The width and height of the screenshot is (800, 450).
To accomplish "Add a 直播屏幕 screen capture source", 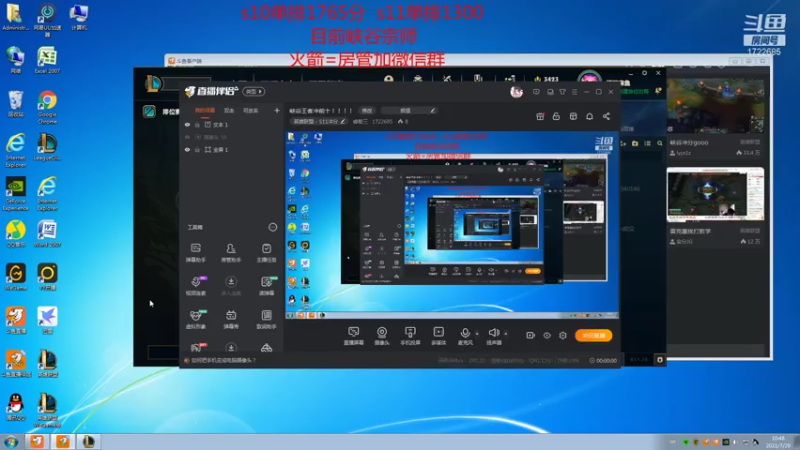I will point(354,336).
